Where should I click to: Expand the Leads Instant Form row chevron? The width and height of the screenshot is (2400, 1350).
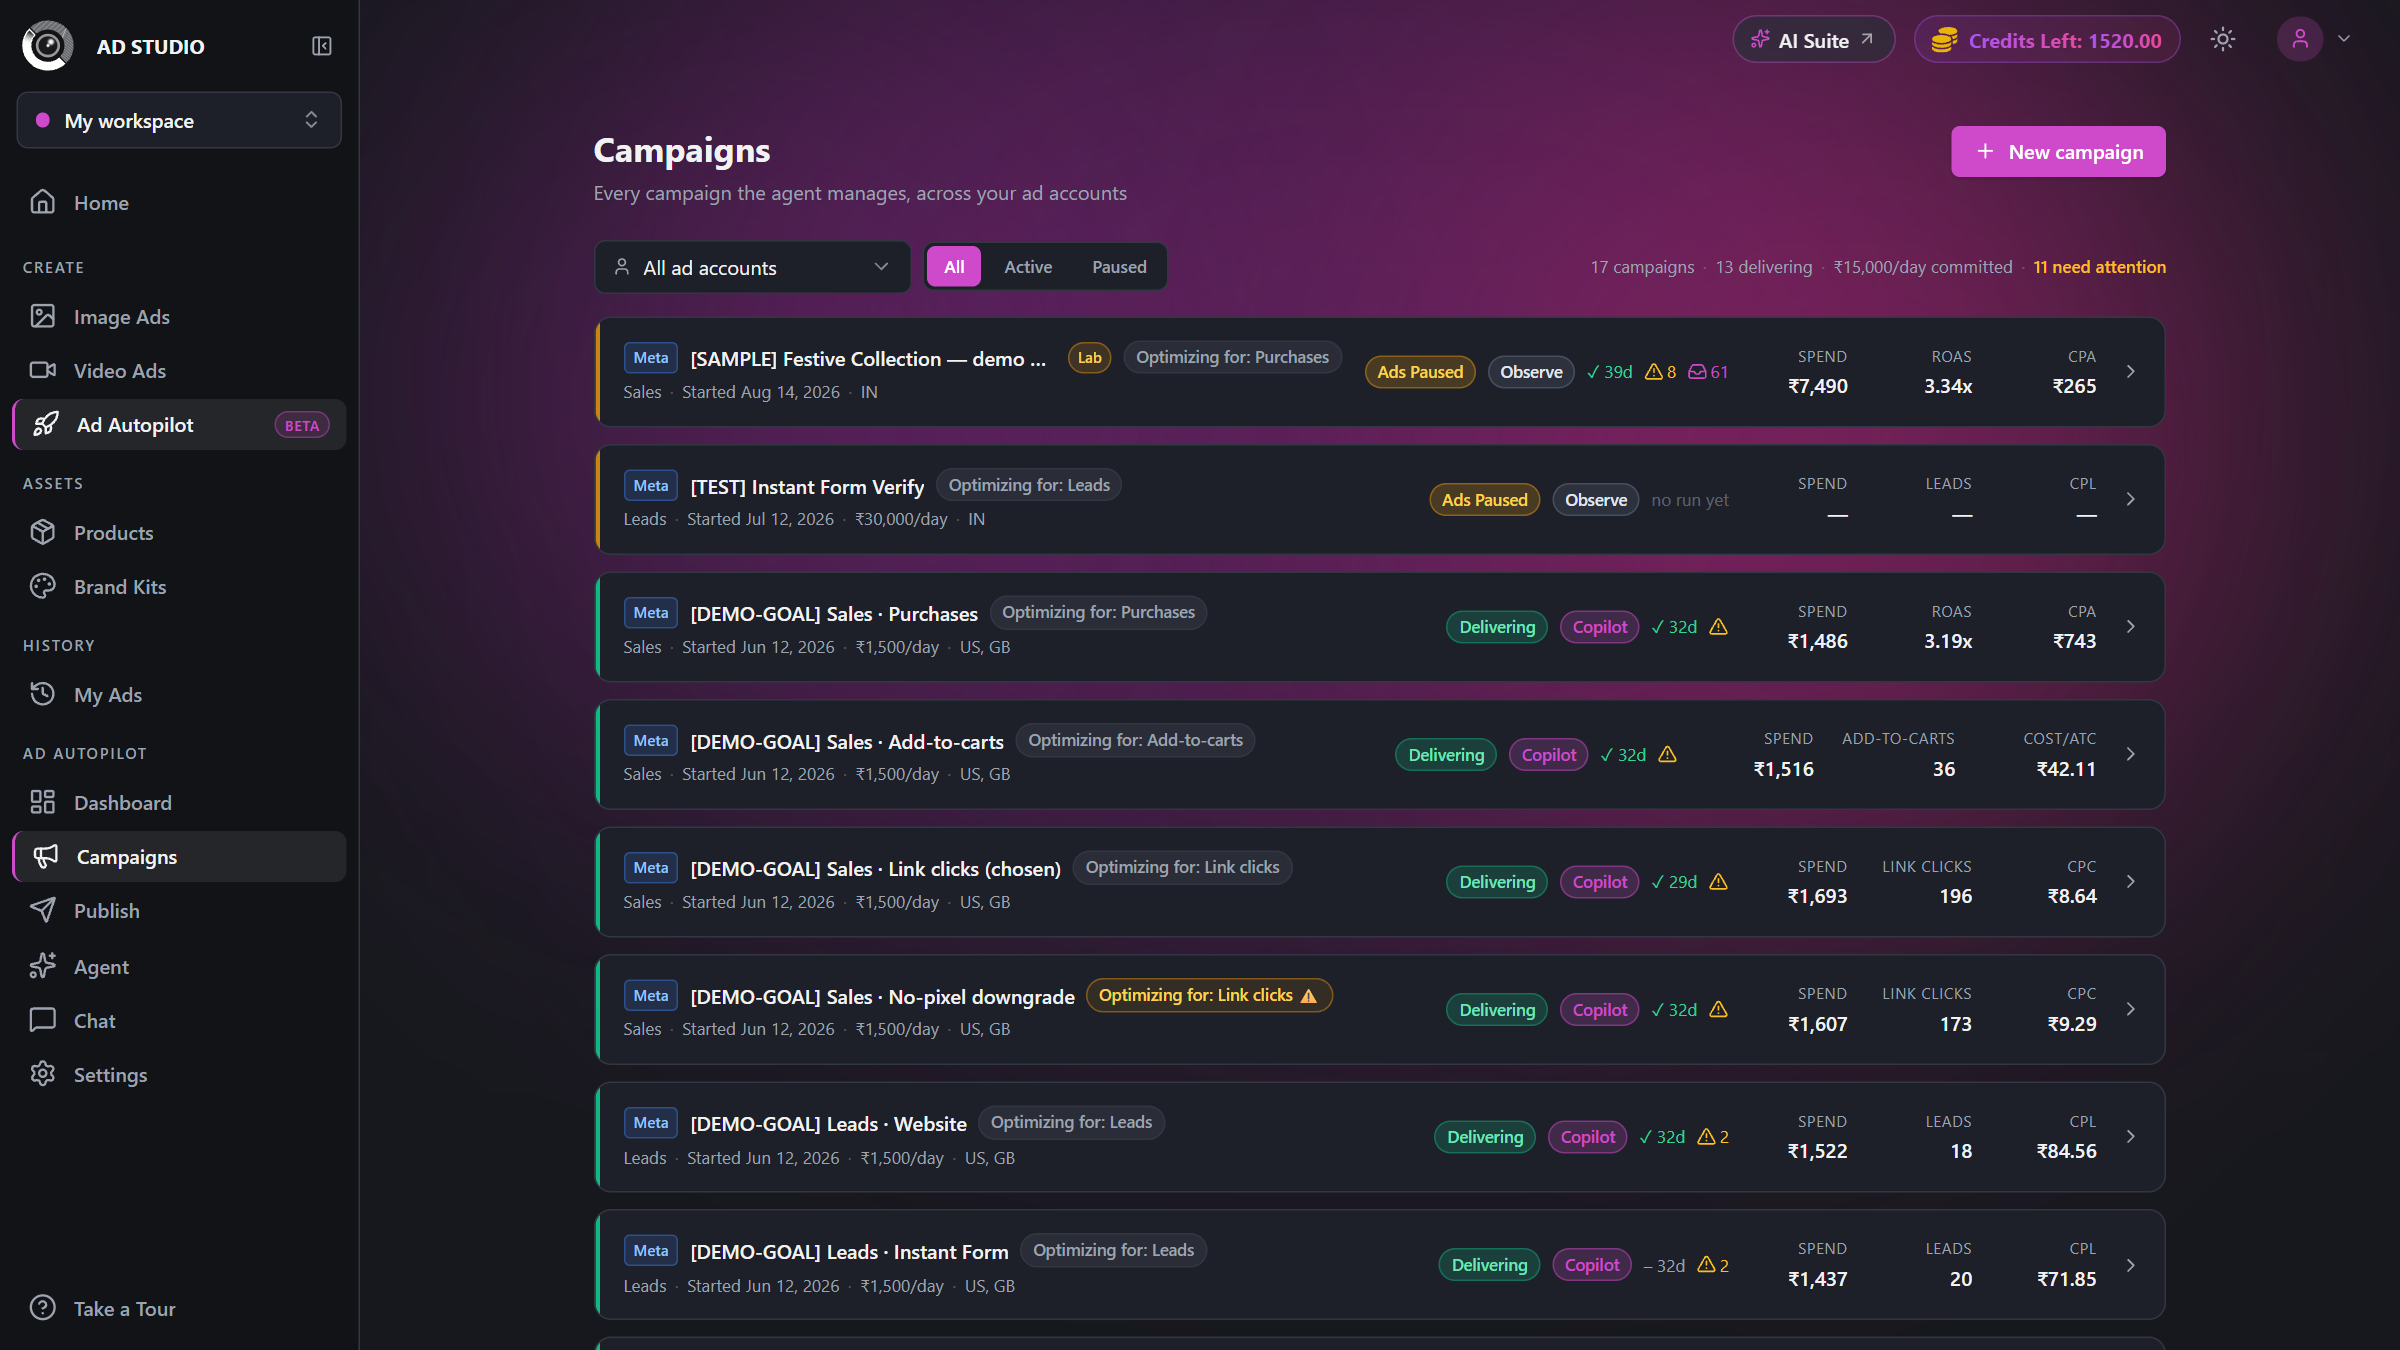[2131, 1265]
